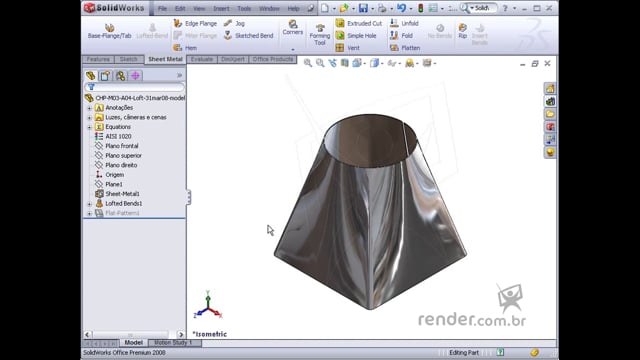The image size is (640, 360).
Task: Open the Forming Tool
Action: (320, 34)
